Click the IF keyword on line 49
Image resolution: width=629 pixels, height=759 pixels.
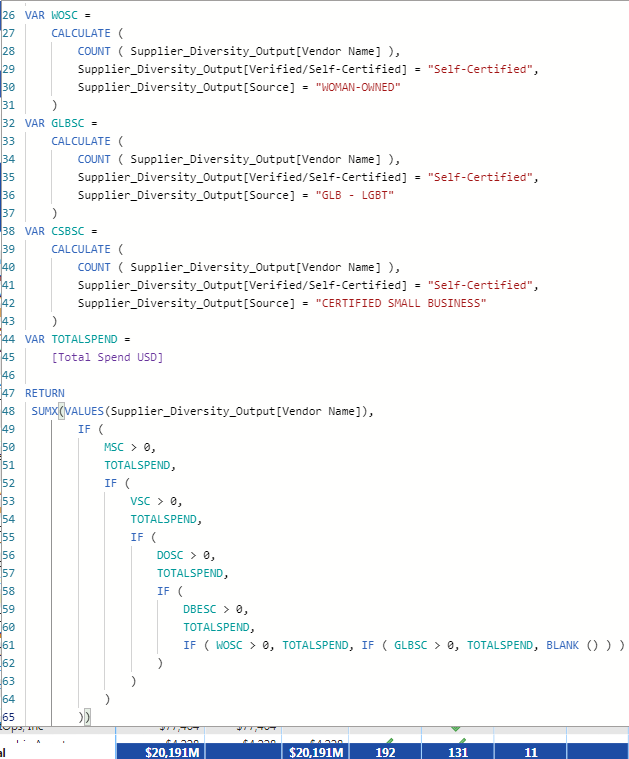[x=84, y=429]
